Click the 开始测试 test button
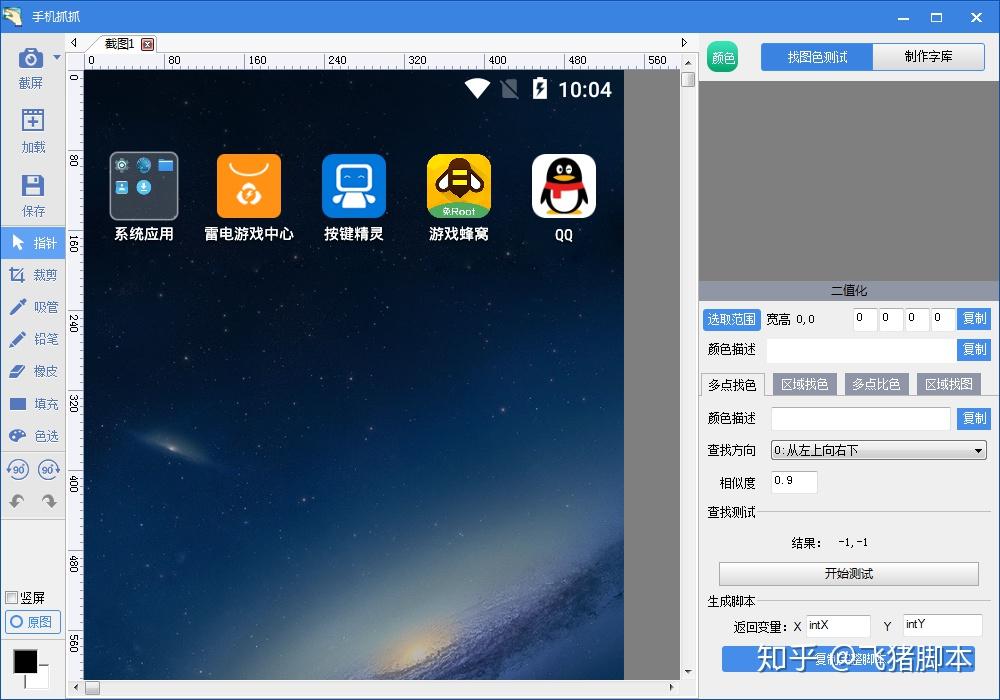Viewport: 1000px width, 700px height. coord(848,573)
